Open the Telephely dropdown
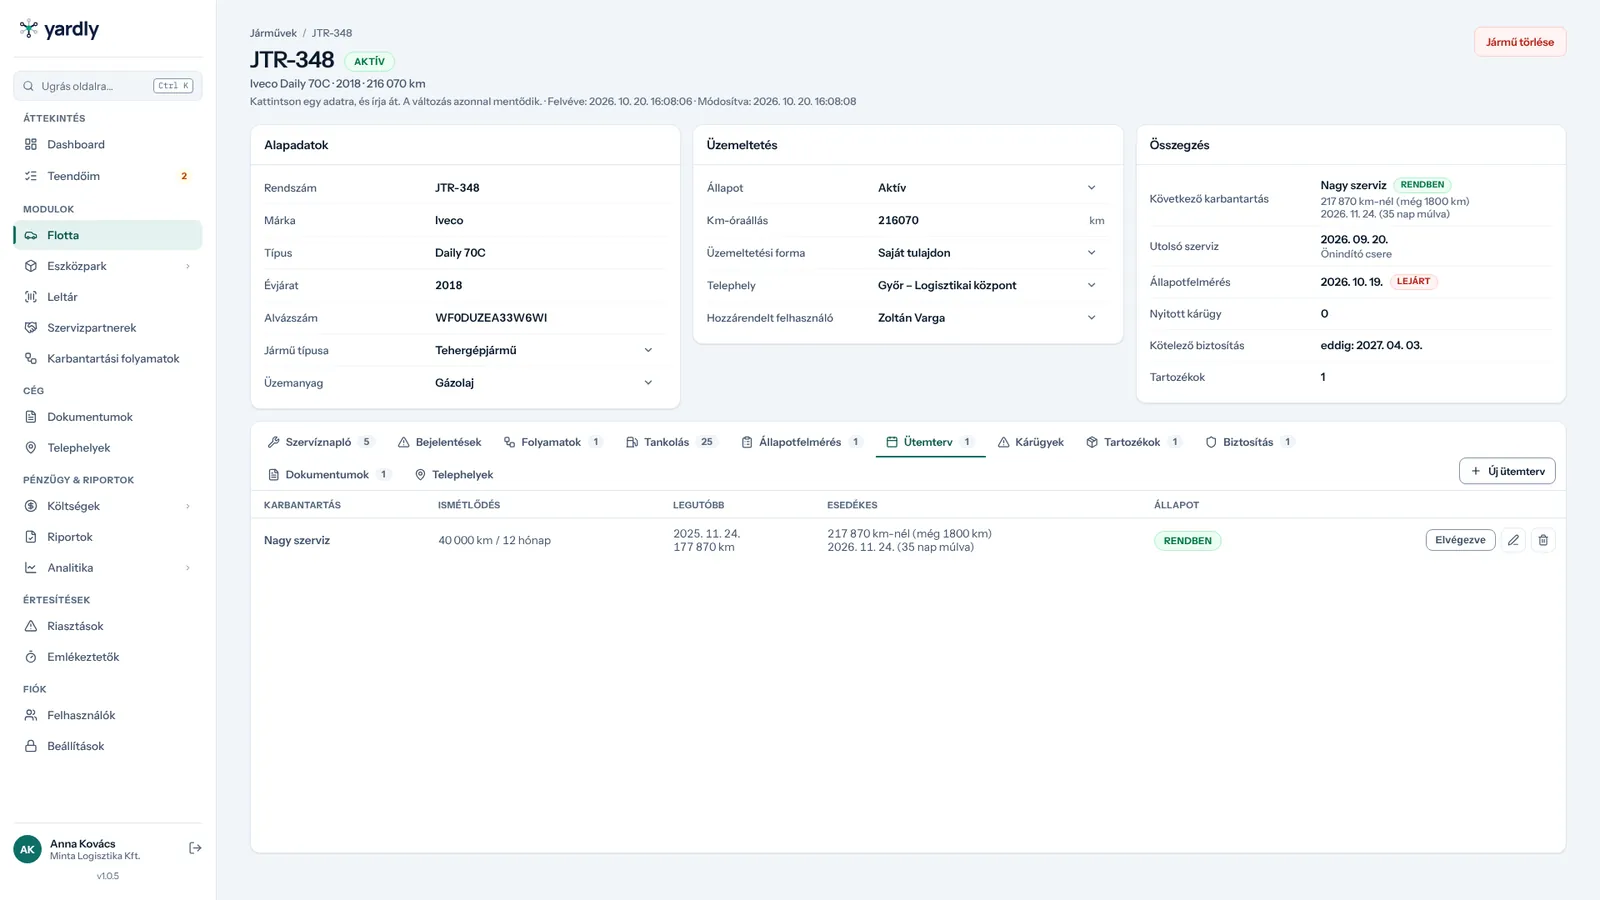 pyautogui.click(x=989, y=285)
